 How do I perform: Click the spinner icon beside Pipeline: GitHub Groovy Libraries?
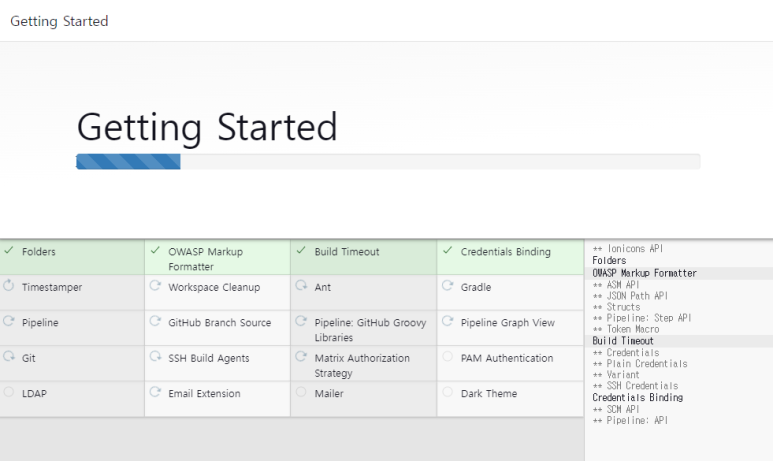point(301,321)
